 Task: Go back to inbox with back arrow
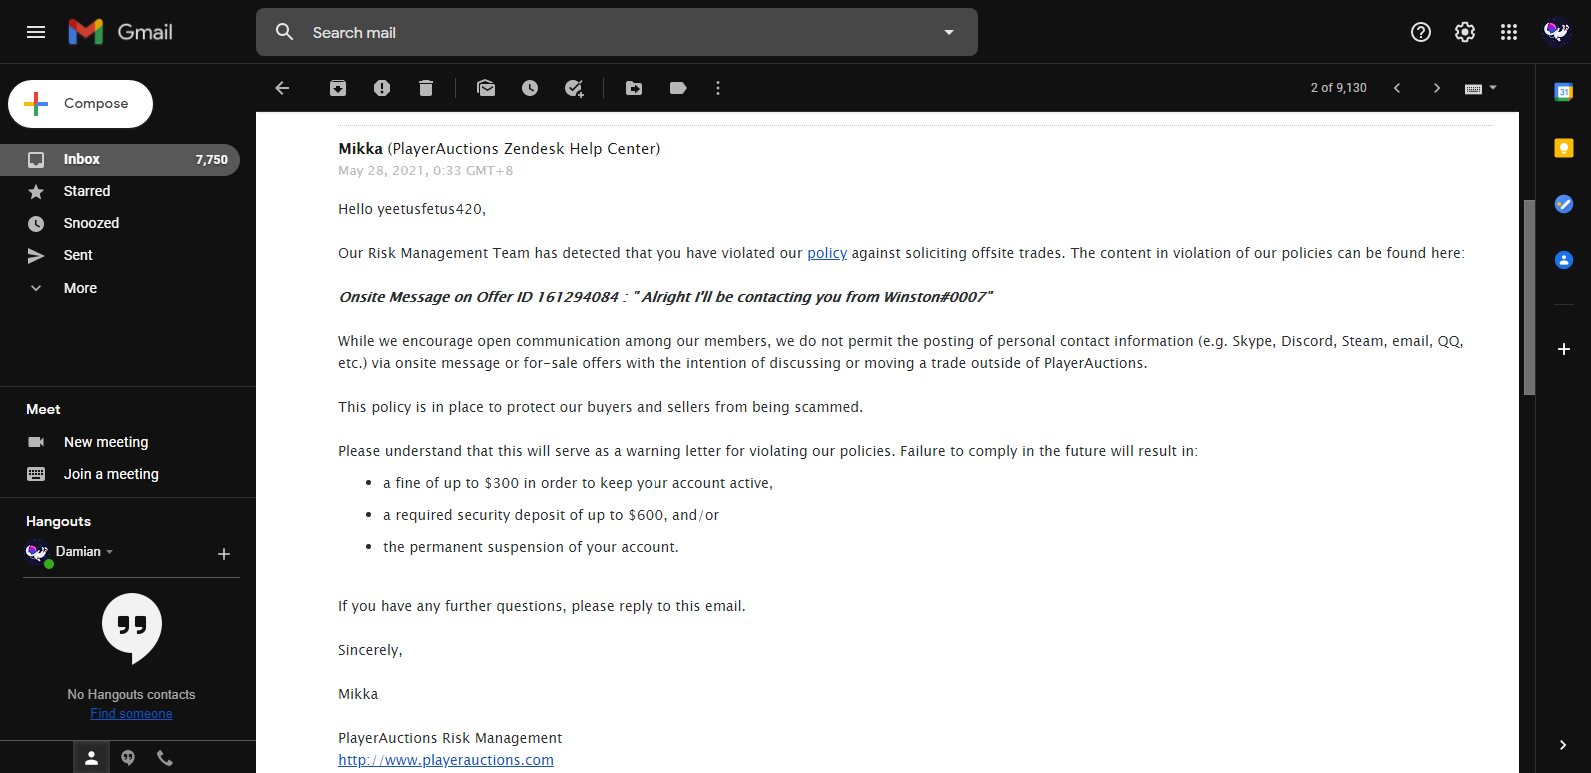tap(282, 88)
